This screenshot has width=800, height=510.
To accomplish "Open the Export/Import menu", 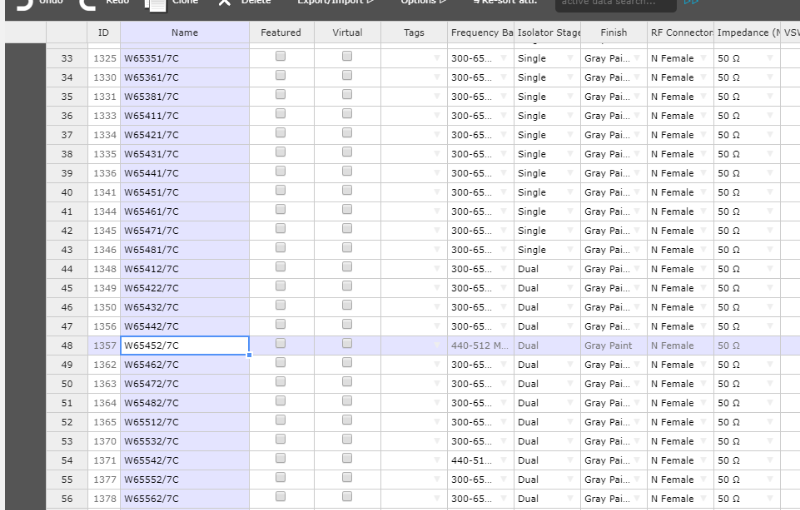I will point(335,3).
